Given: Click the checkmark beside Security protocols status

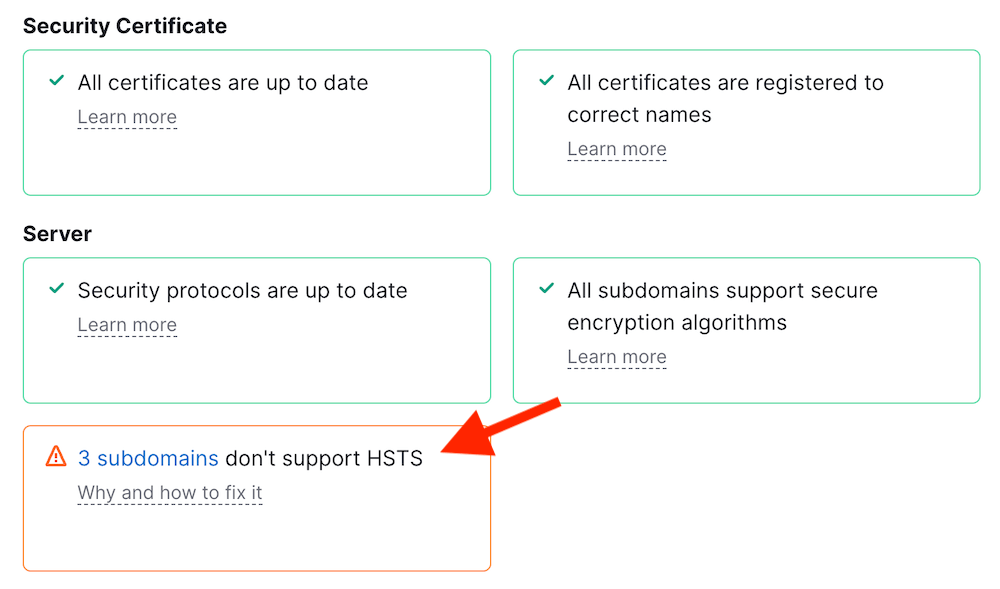Looking at the screenshot, I should (57, 289).
